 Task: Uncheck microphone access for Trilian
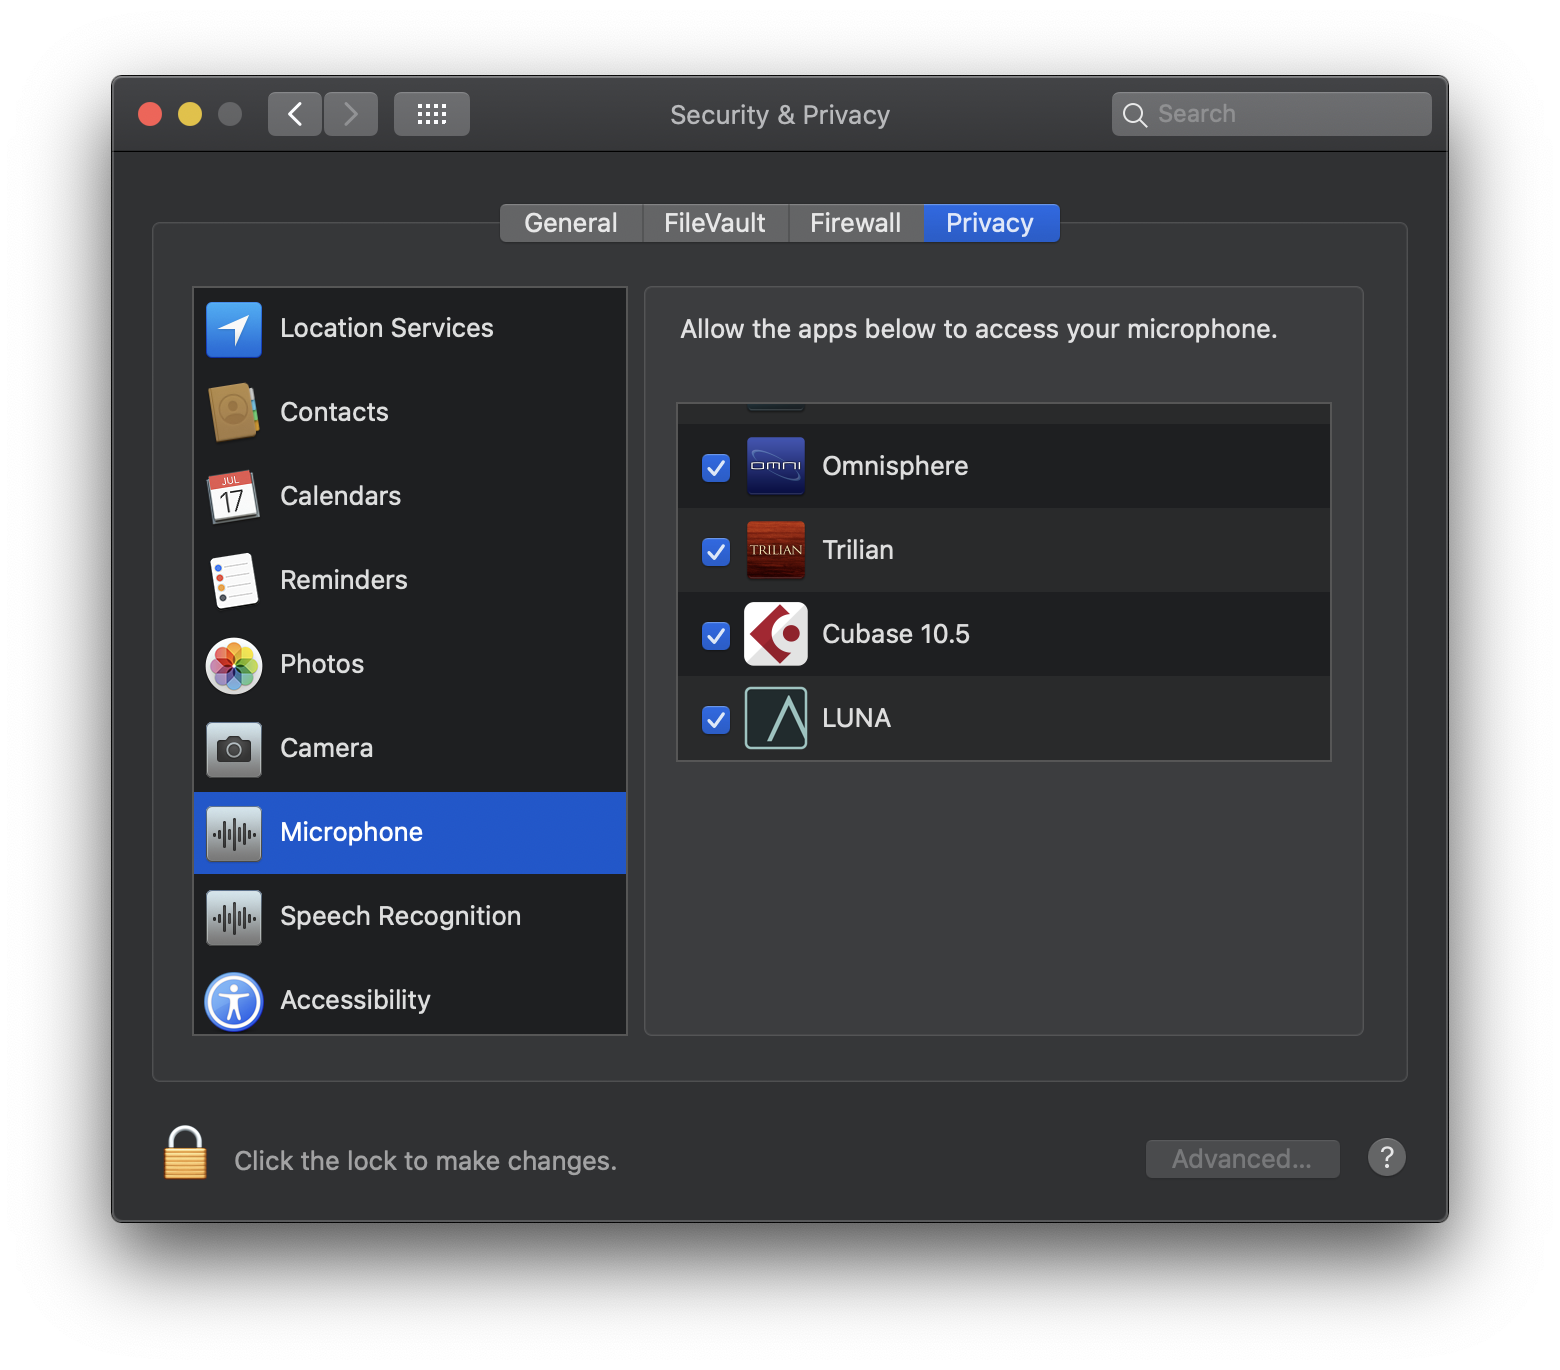click(x=716, y=551)
